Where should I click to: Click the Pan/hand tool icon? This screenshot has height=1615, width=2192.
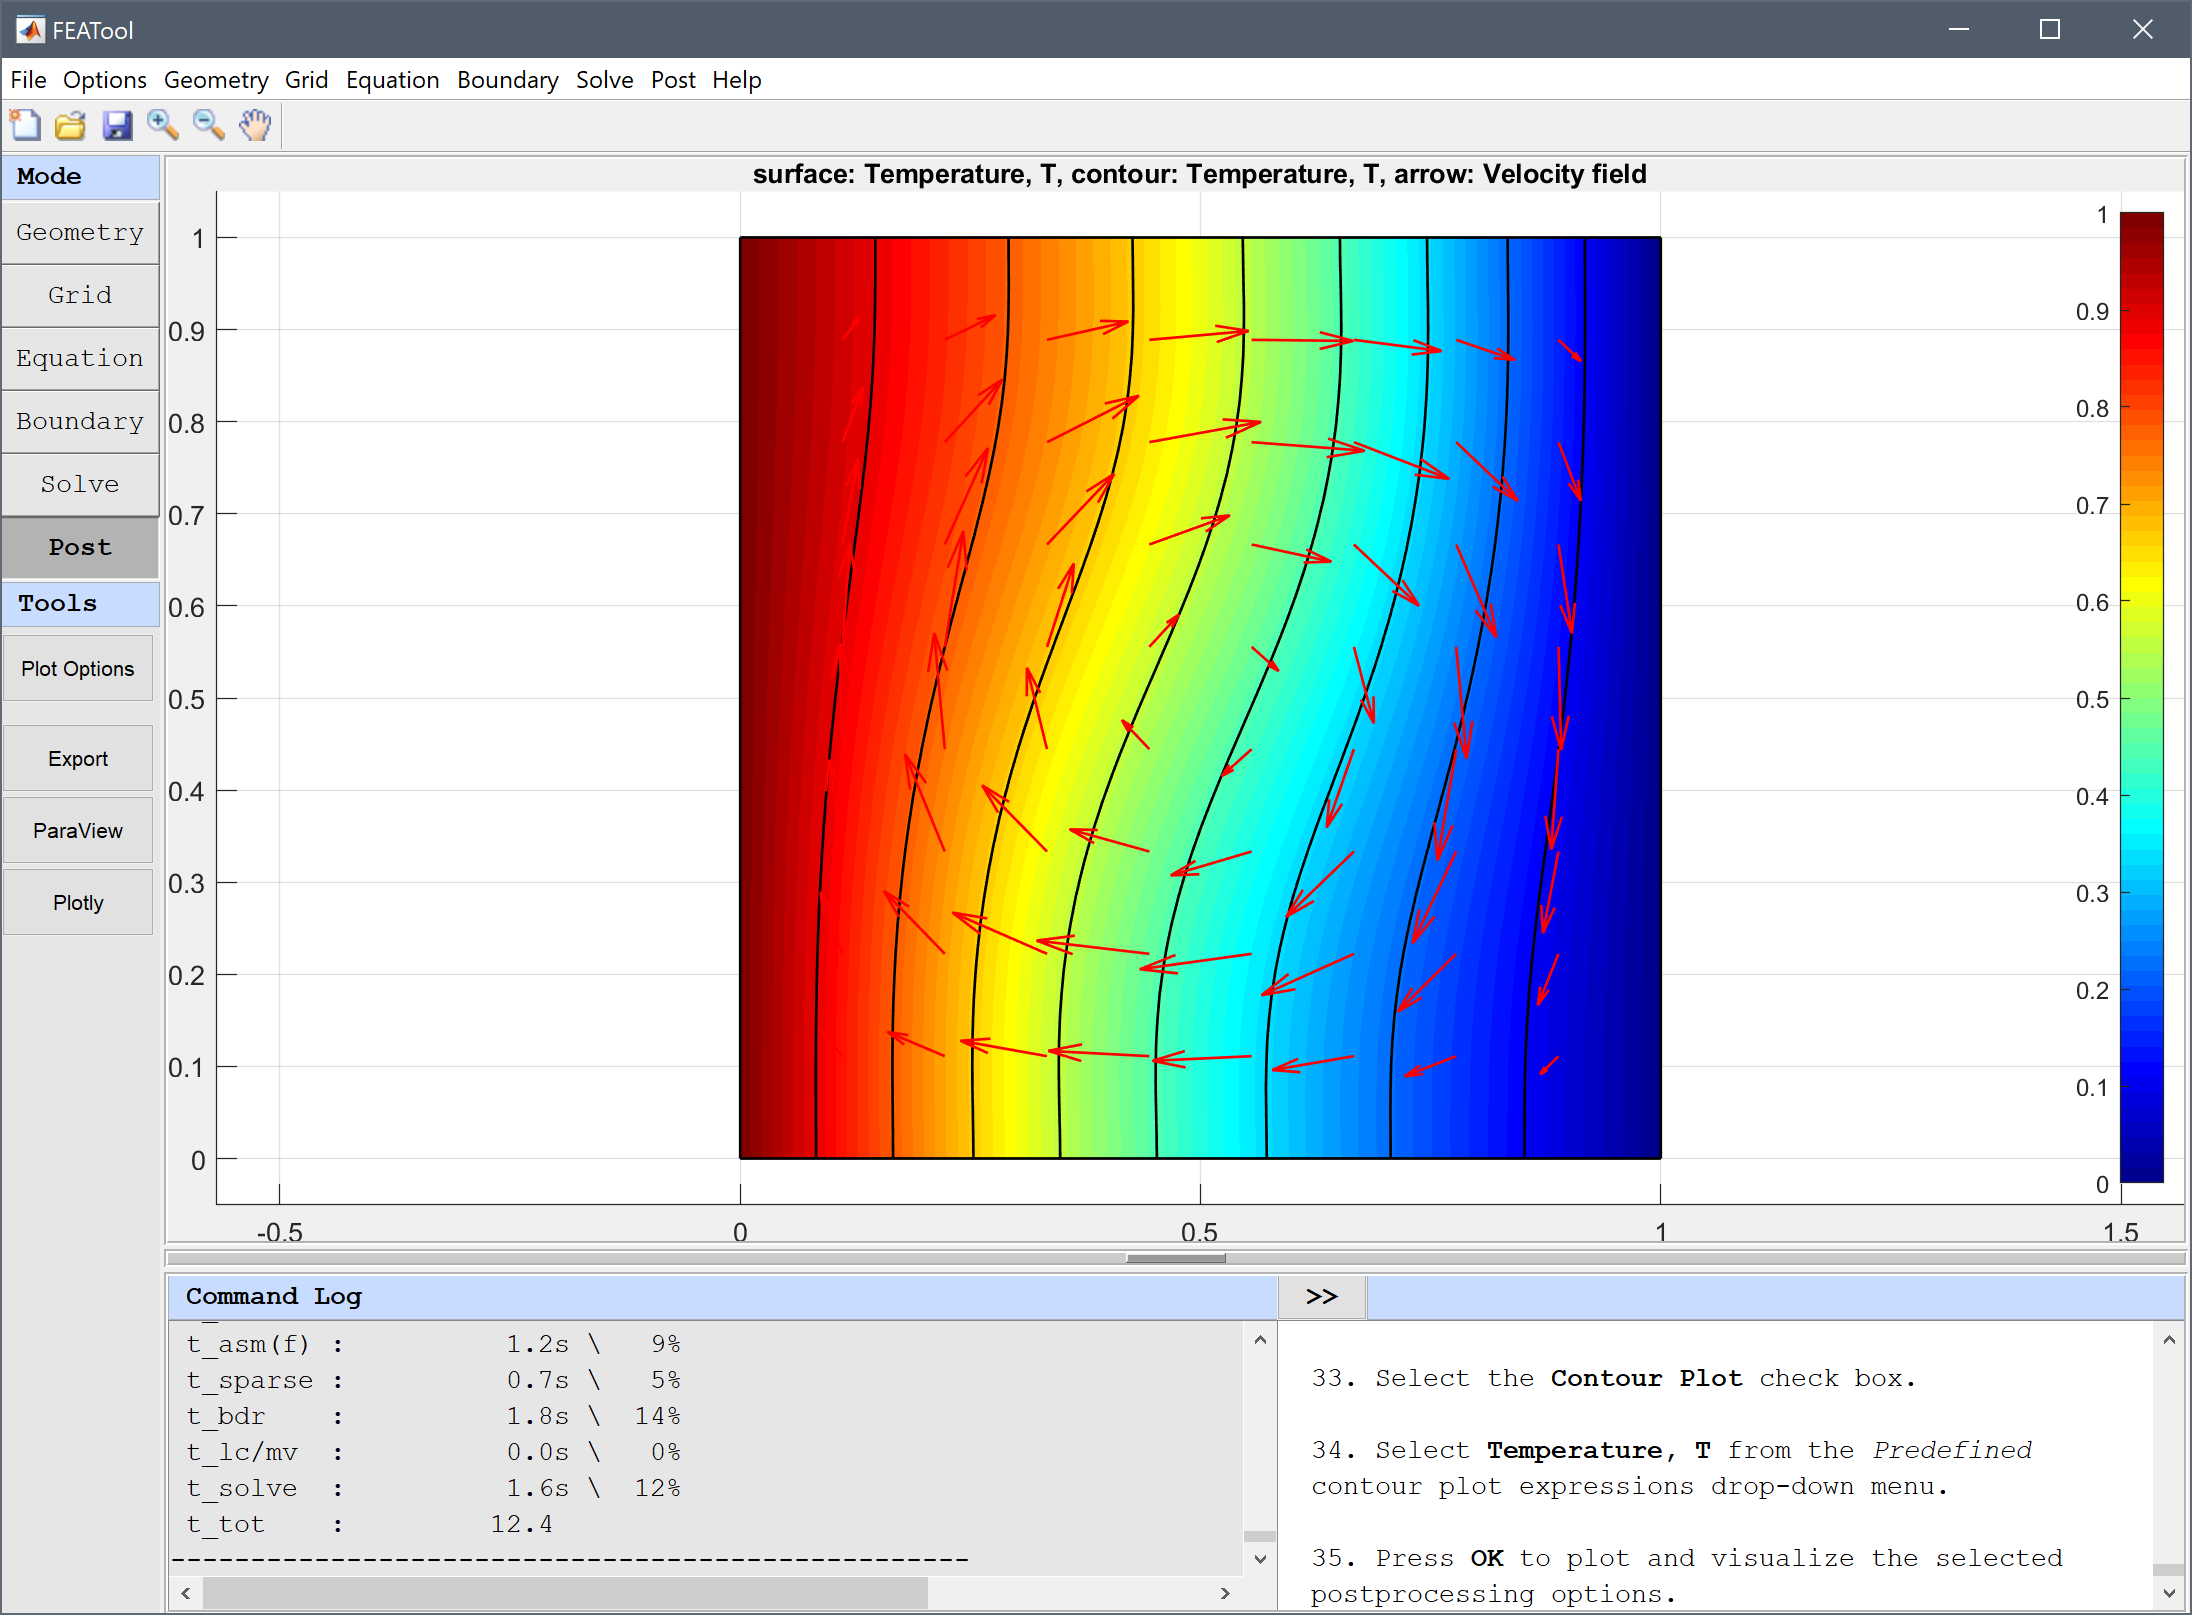click(x=254, y=124)
